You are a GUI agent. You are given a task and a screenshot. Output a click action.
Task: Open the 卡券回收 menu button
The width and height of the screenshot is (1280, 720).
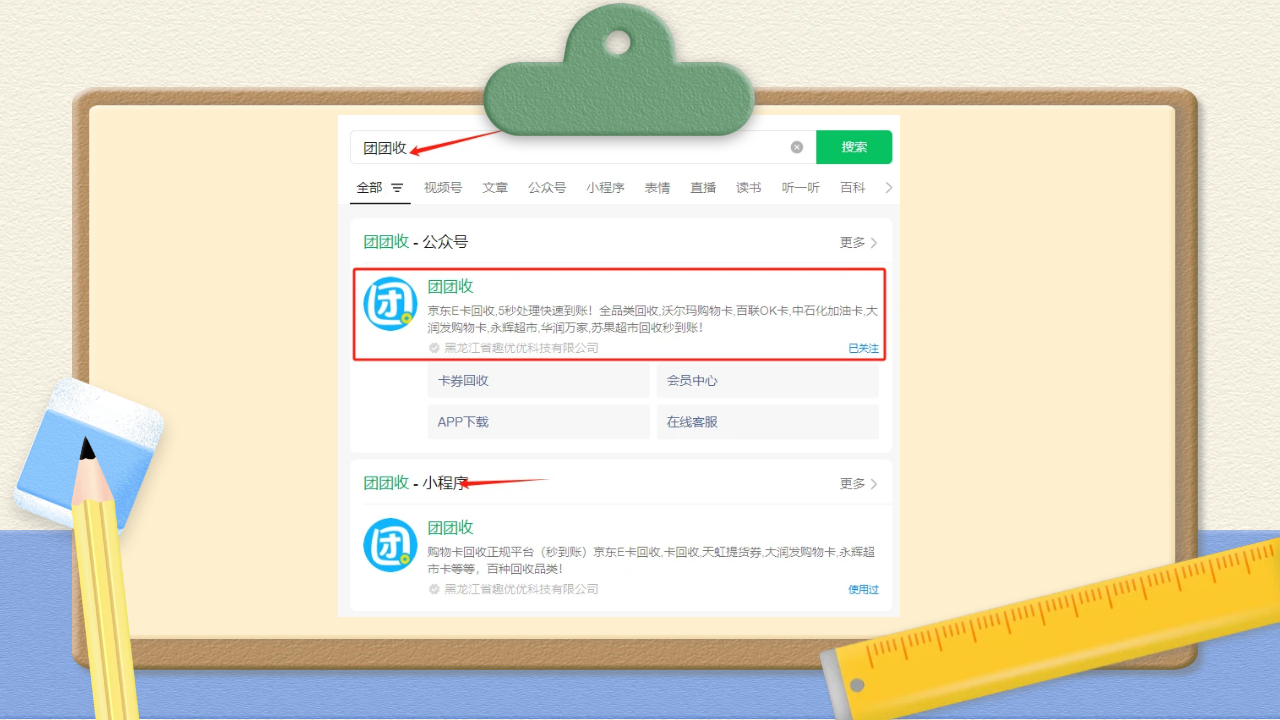pyautogui.click(x=539, y=381)
